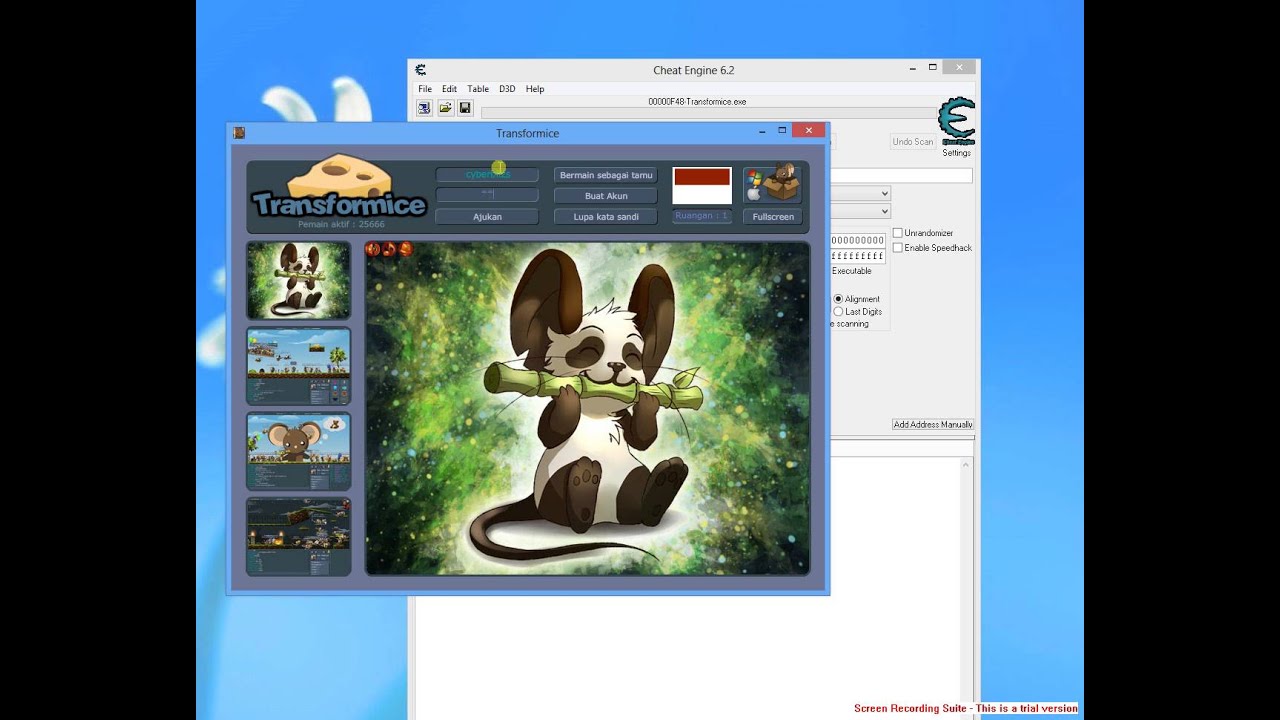The width and height of the screenshot is (1280, 720).
Task: Open the File menu in Cheat Engine
Action: [425, 89]
